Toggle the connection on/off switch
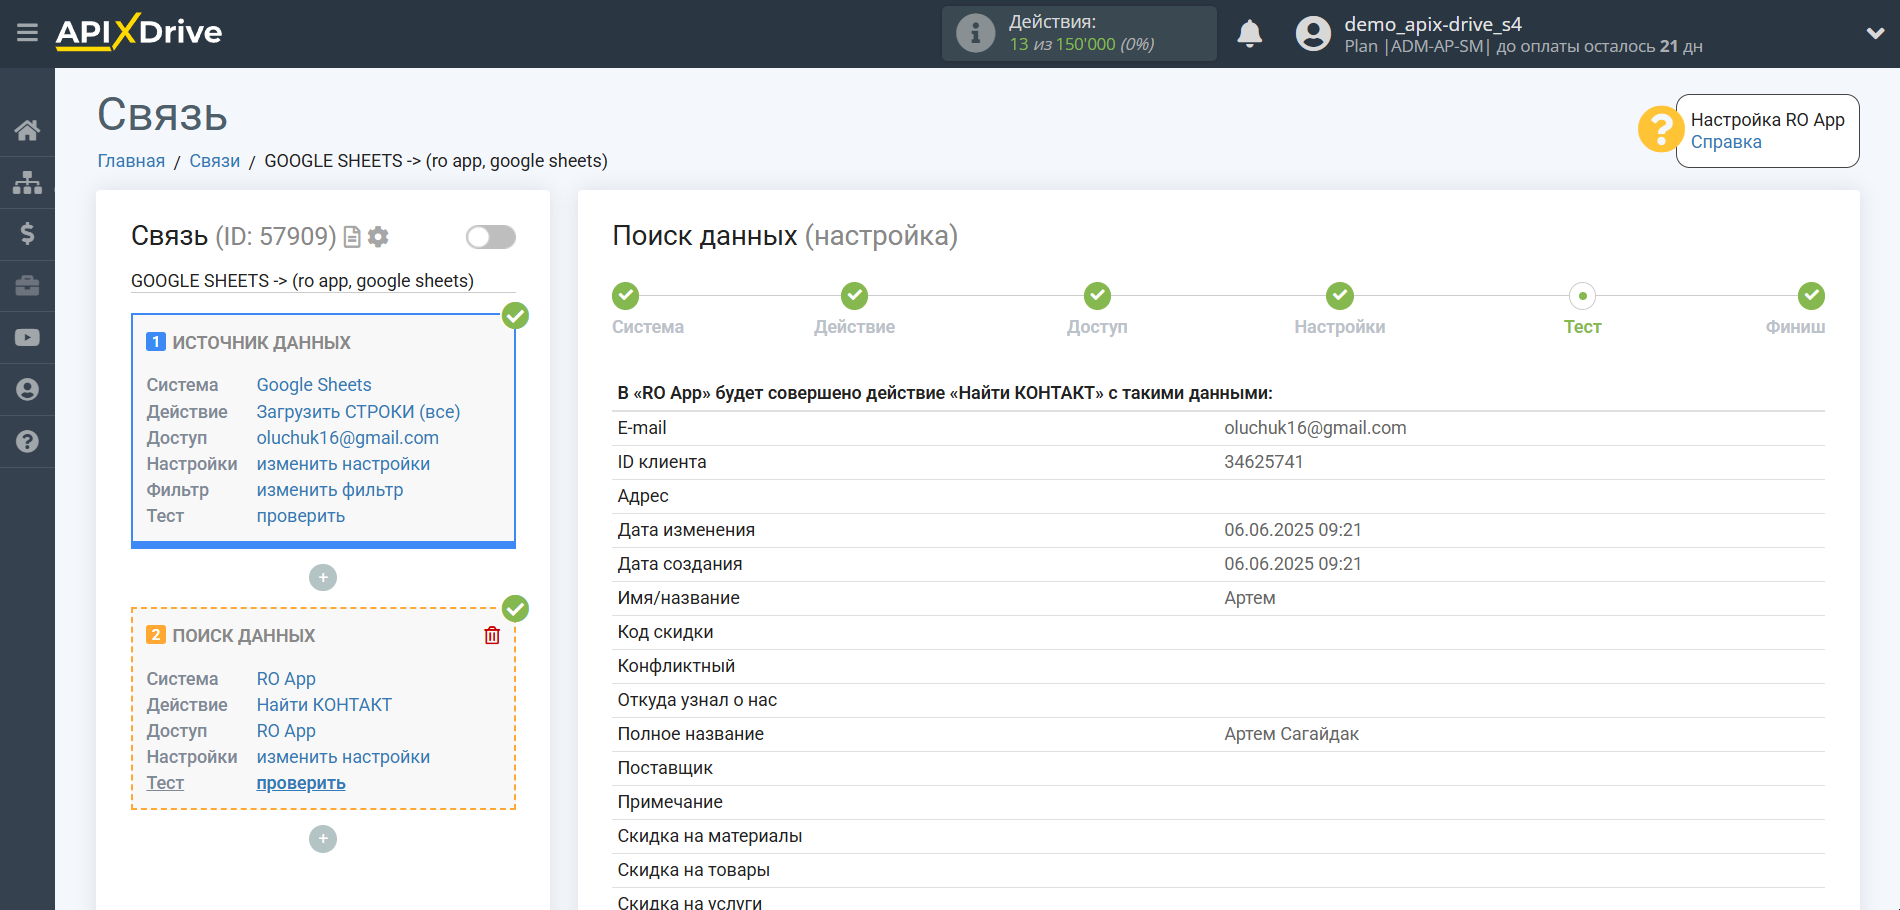 pyautogui.click(x=490, y=237)
